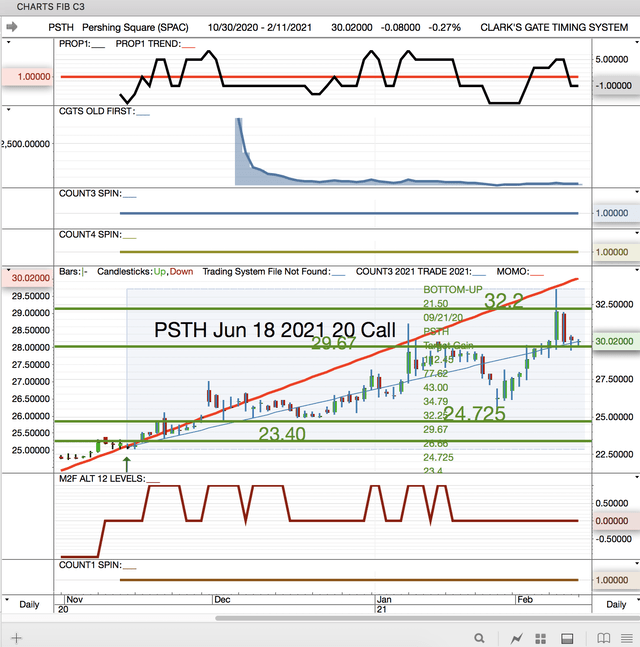The image size is (640, 647).
Task: Click the COUNT1 SPIN 1.00000 value tag
Action: 615,580
